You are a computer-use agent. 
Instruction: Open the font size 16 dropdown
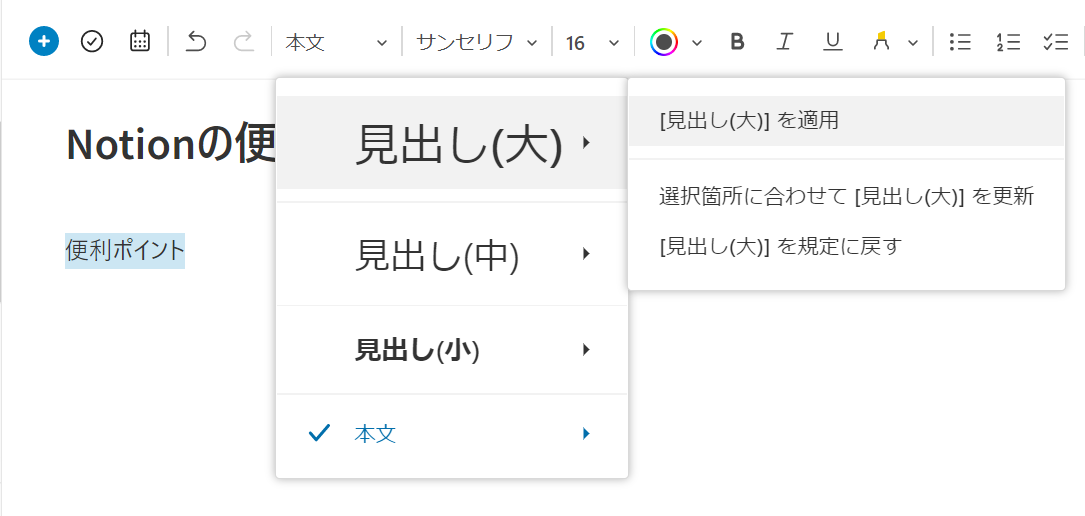tap(592, 42)
